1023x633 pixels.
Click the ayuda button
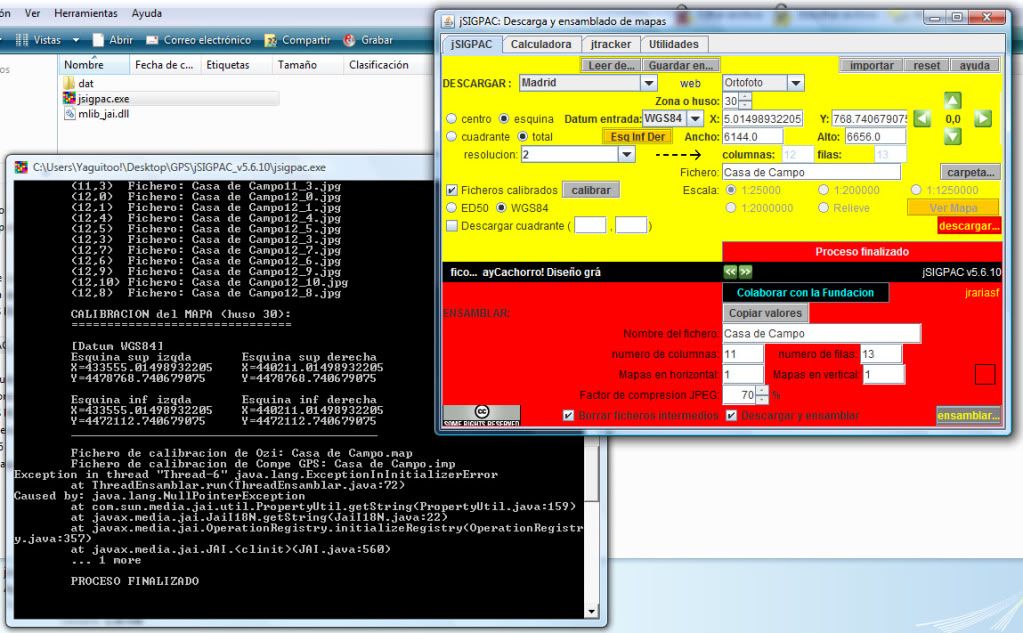point(975,65)
